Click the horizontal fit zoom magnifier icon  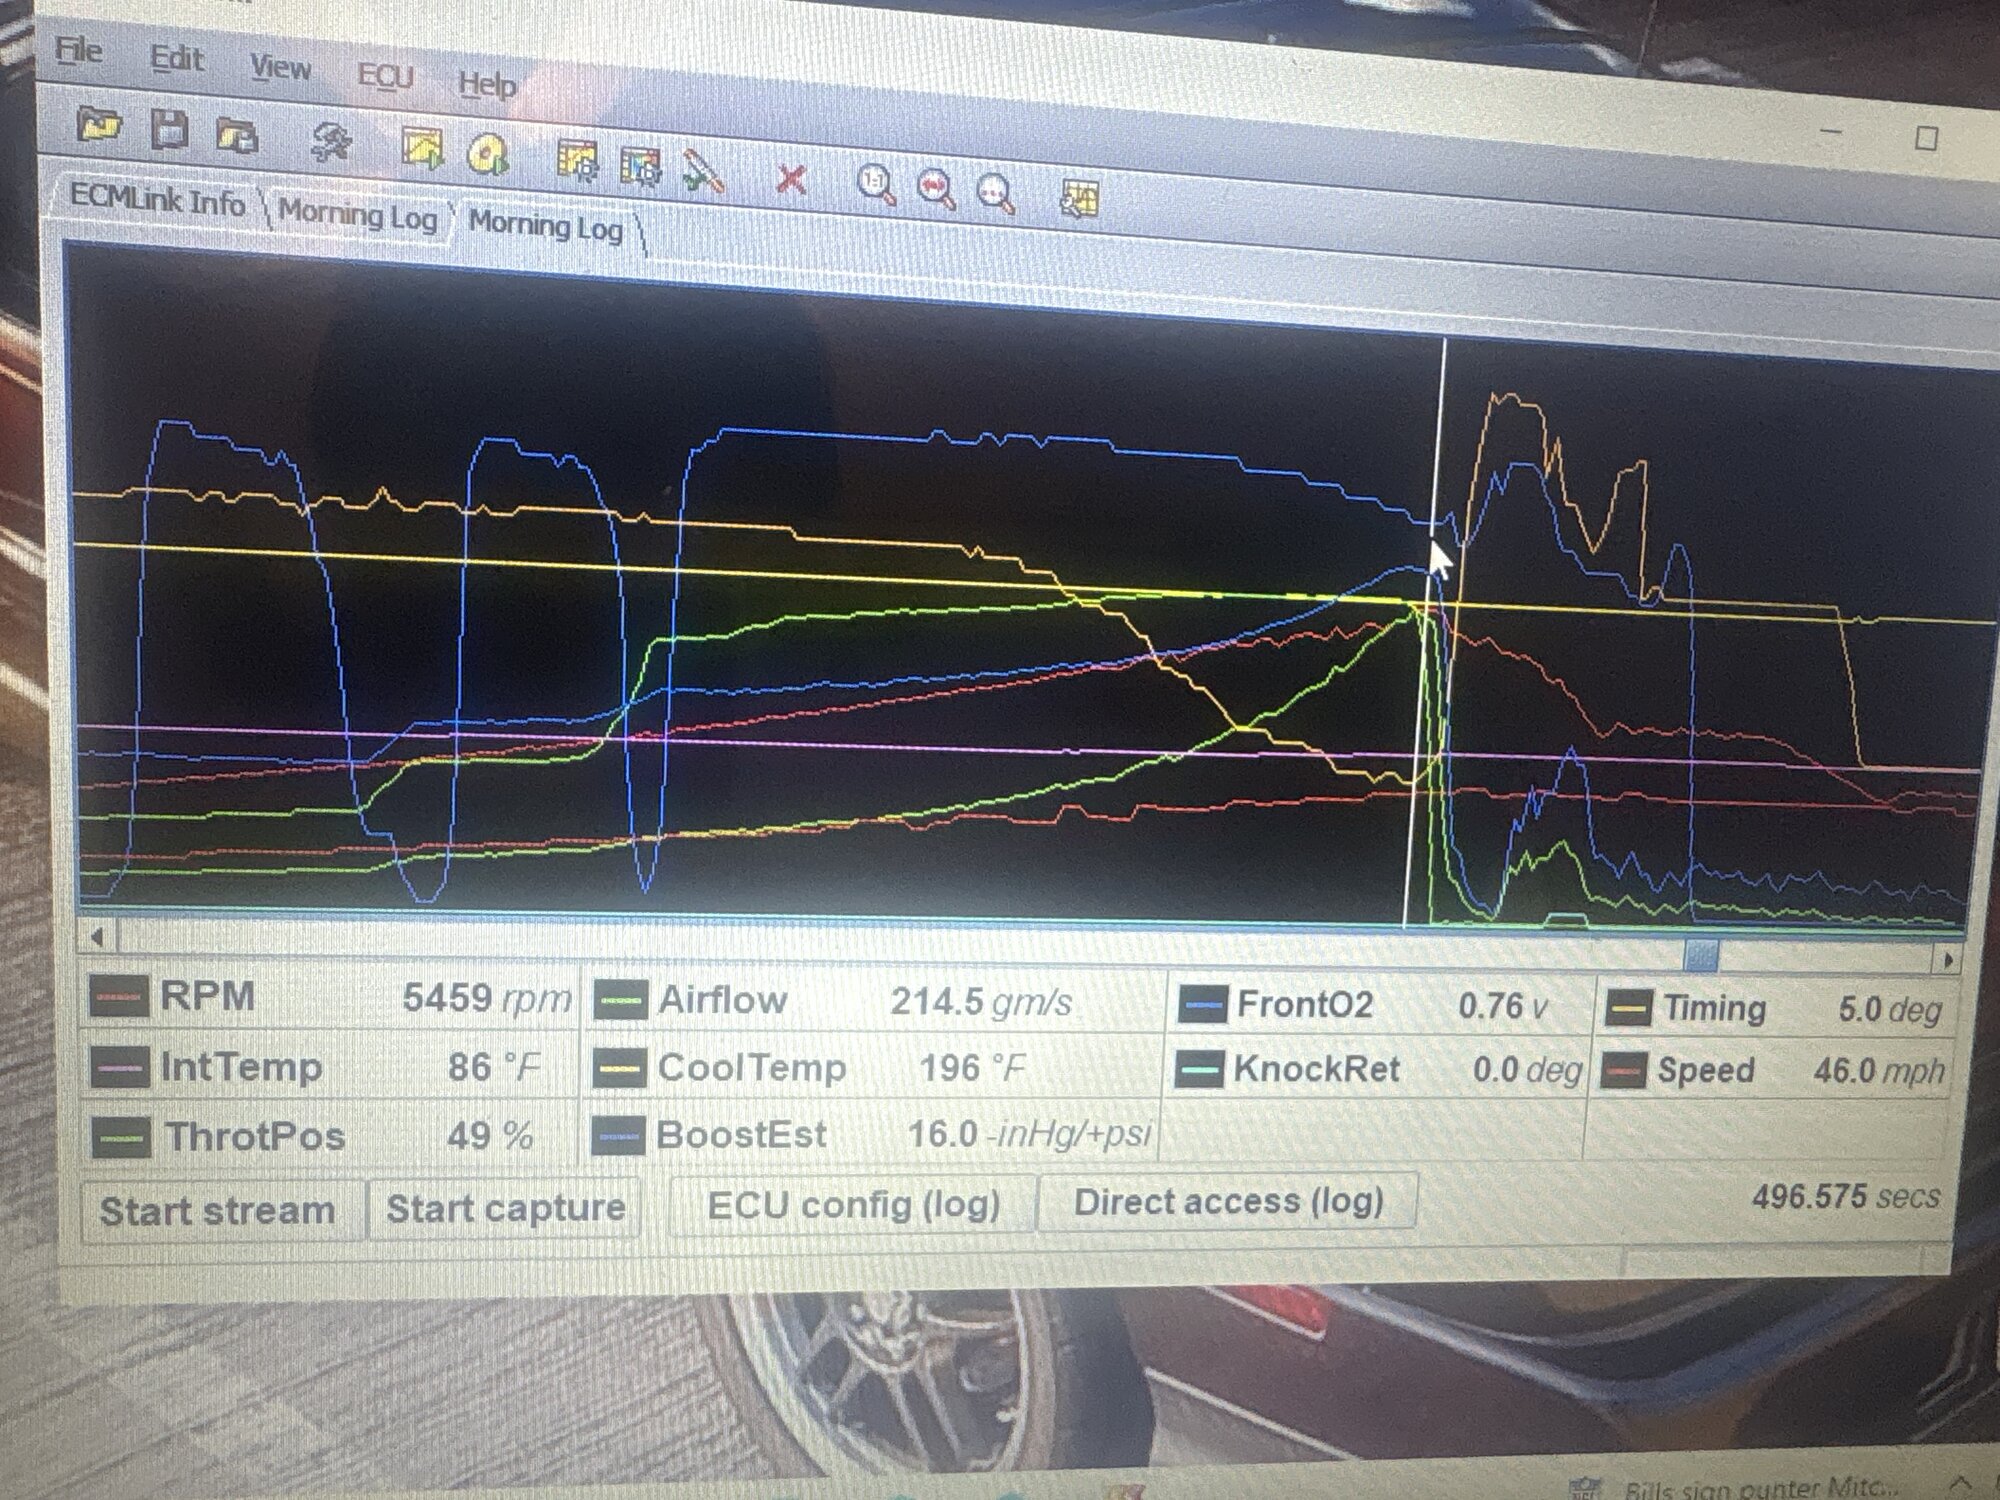(936, 188)
